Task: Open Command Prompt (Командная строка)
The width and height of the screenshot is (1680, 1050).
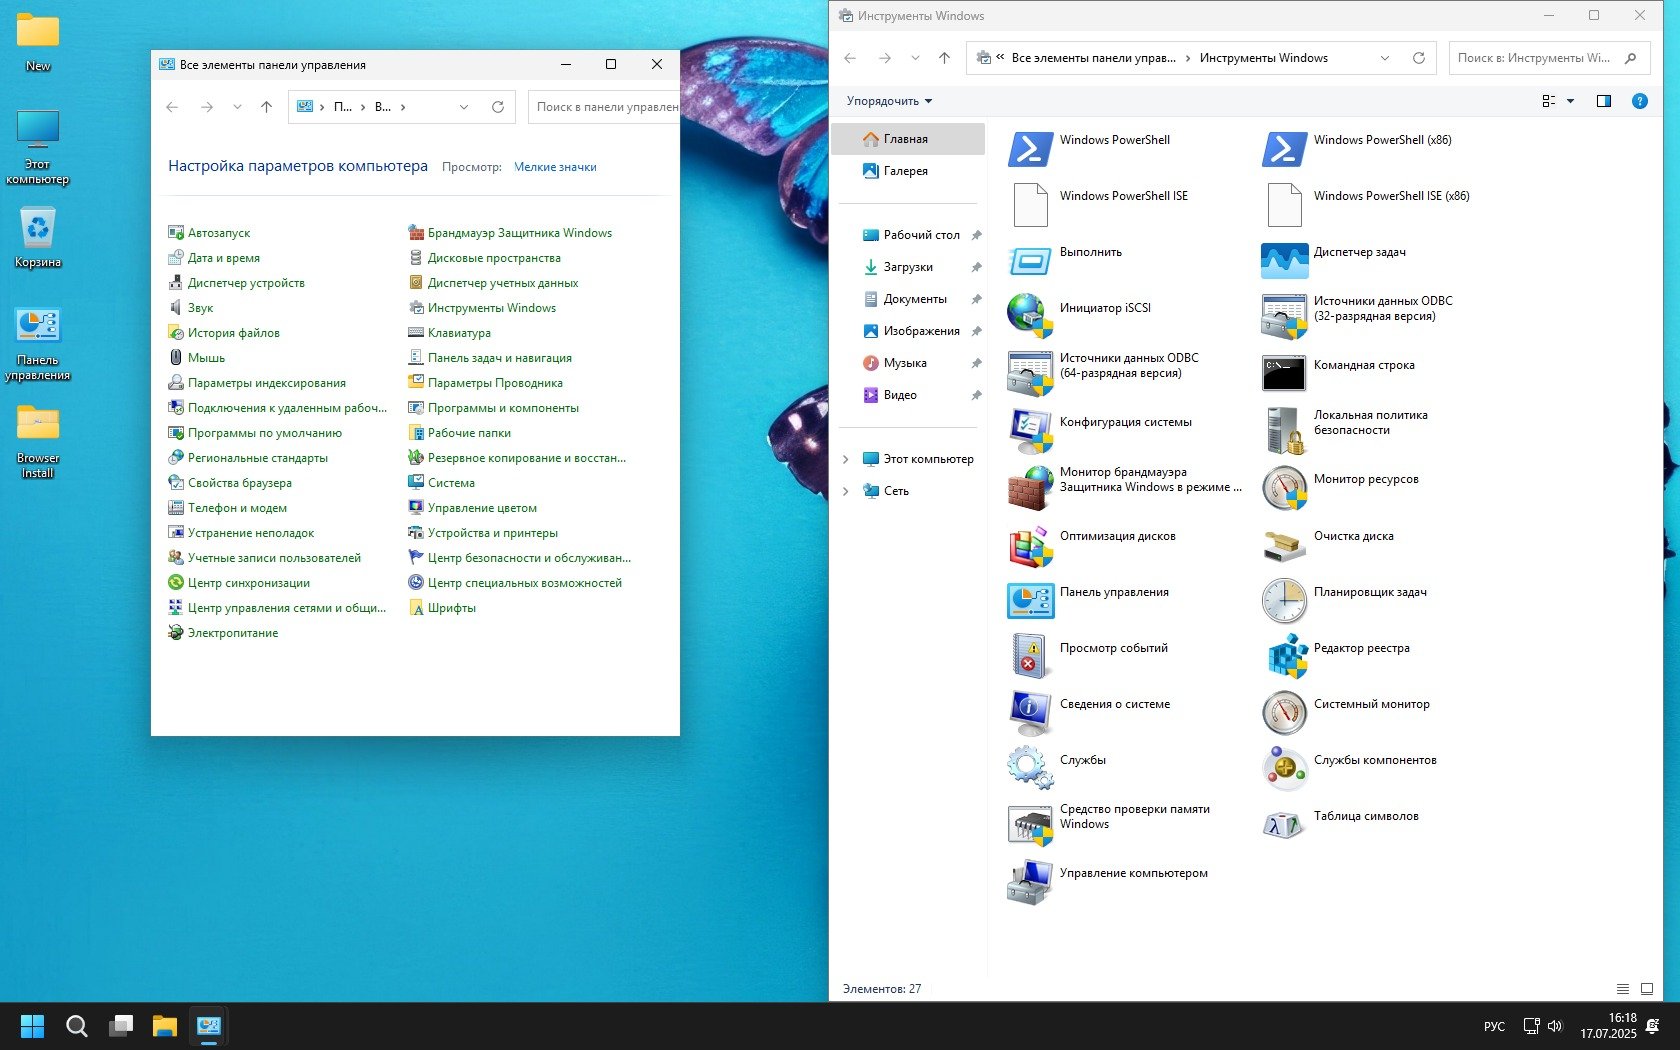Action: pos(1284,374)
